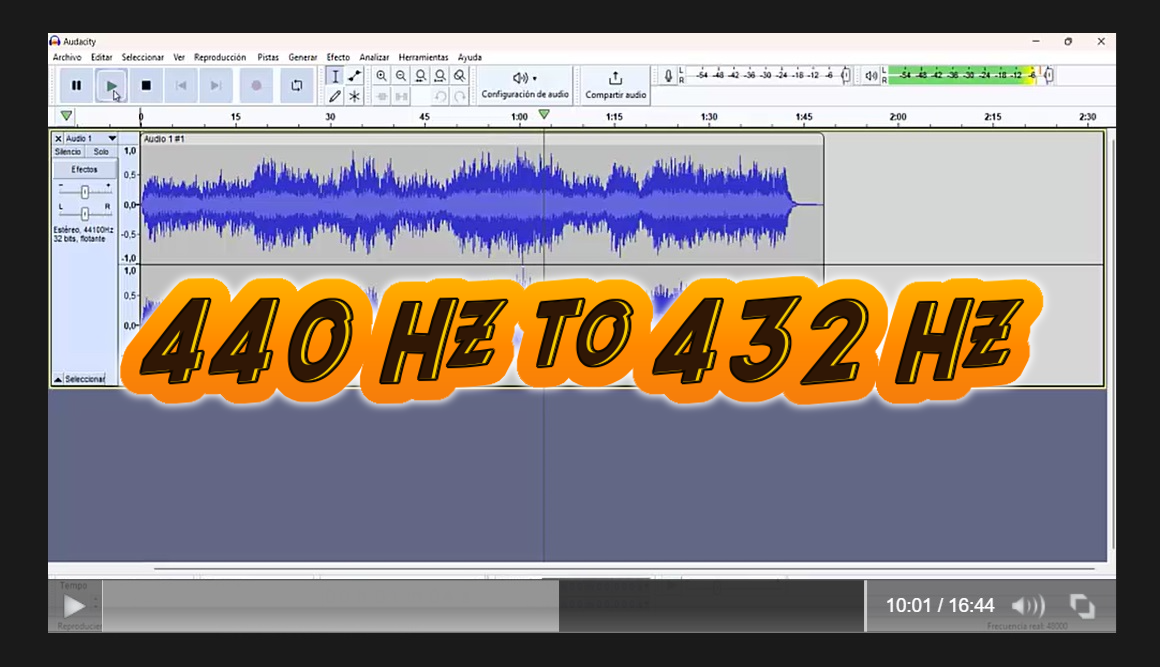Select the I-beam Selection tool
1160x667 pixels.
tap(334, 76)
